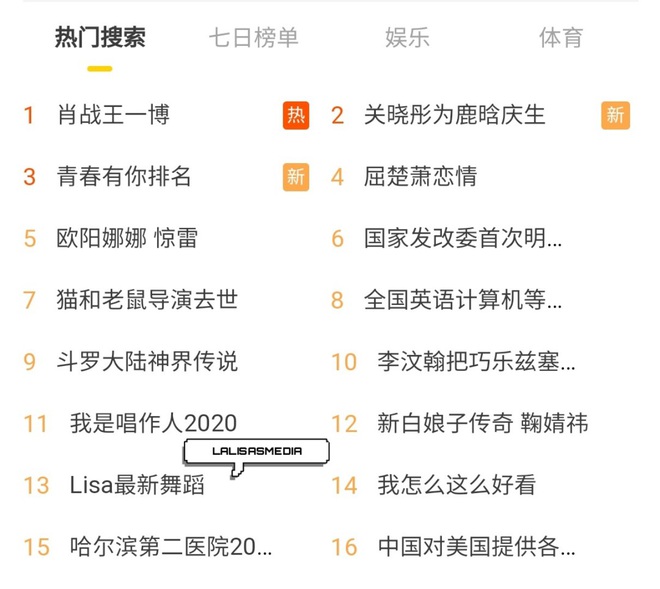Viewport: 660px width, 589px height.
Task: Choose the Lisa最新舞蹈 hot search
Action: (137, 485)
